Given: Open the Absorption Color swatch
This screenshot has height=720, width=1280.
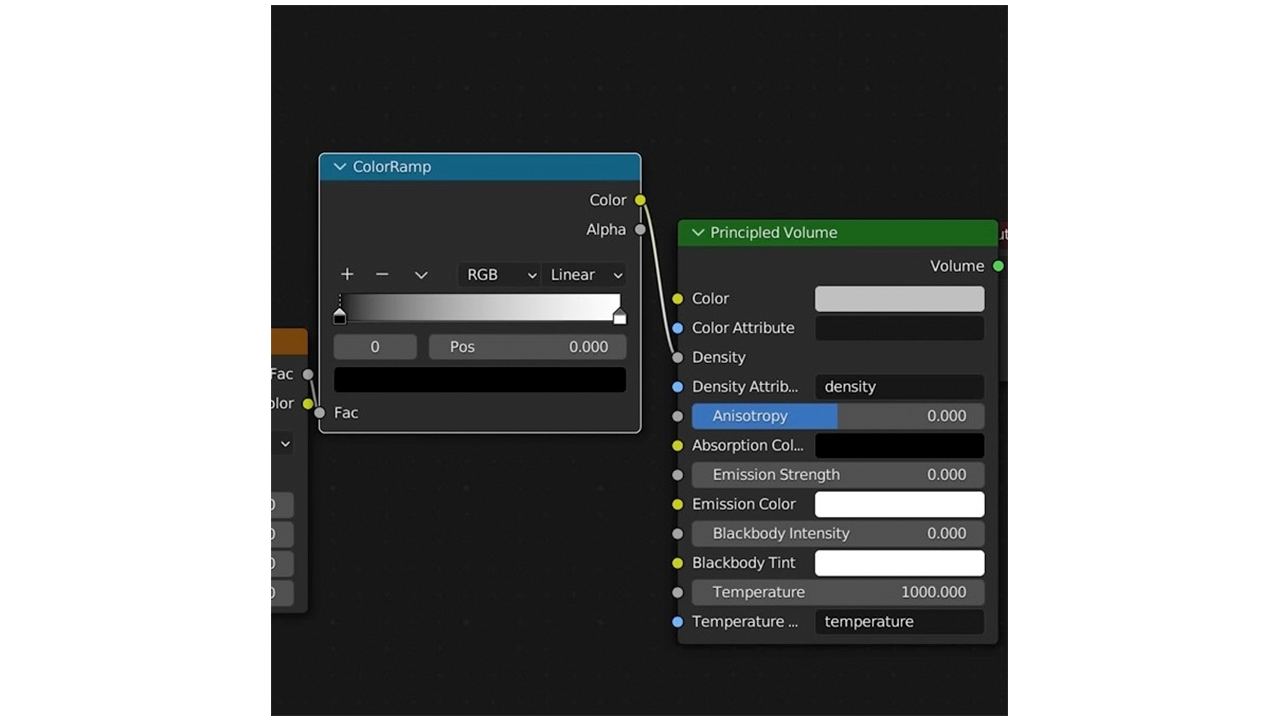Looking at the screenshot, I should pos(900,446).
